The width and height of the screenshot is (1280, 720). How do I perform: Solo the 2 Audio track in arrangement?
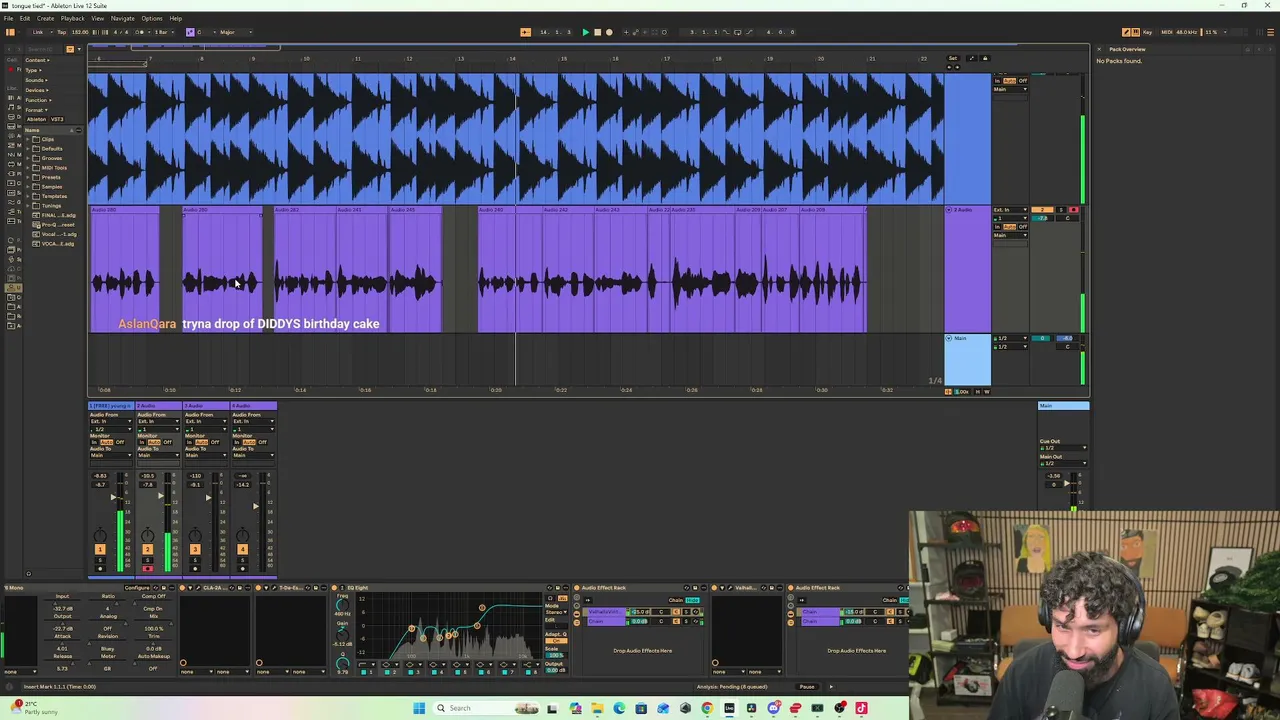coord(1059,210)
